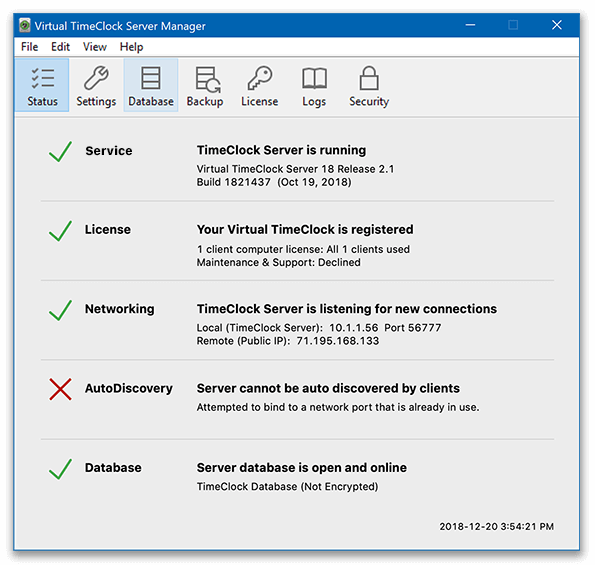Click 'TimeClock Server is running' heading
The height and width of the screenshot is (565, 595).
click(281, 150)
